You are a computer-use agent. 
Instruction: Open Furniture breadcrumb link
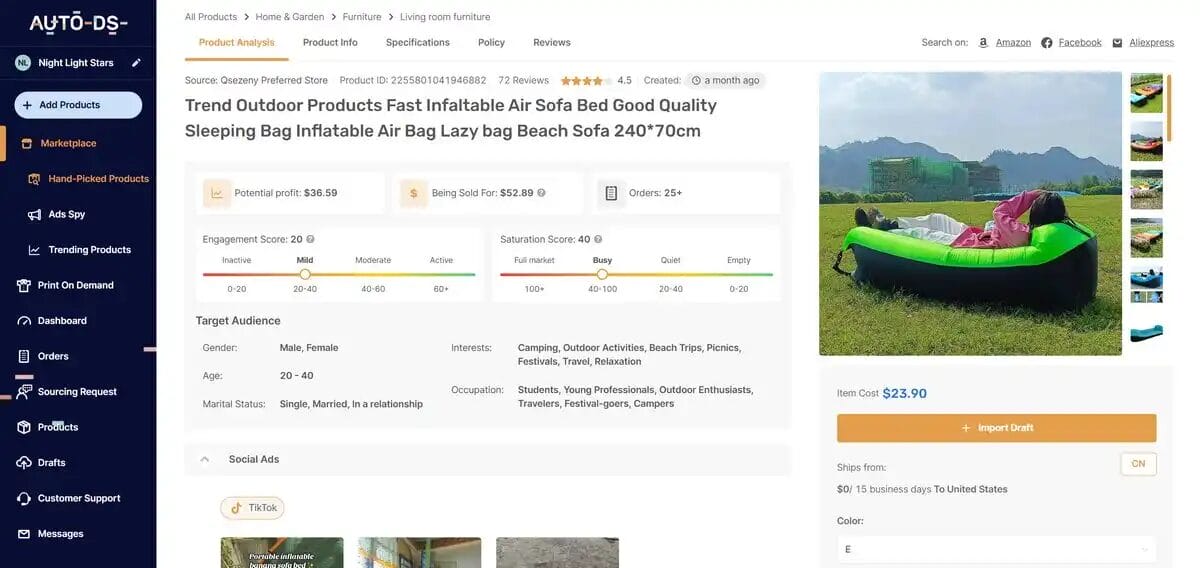[362, 17]
